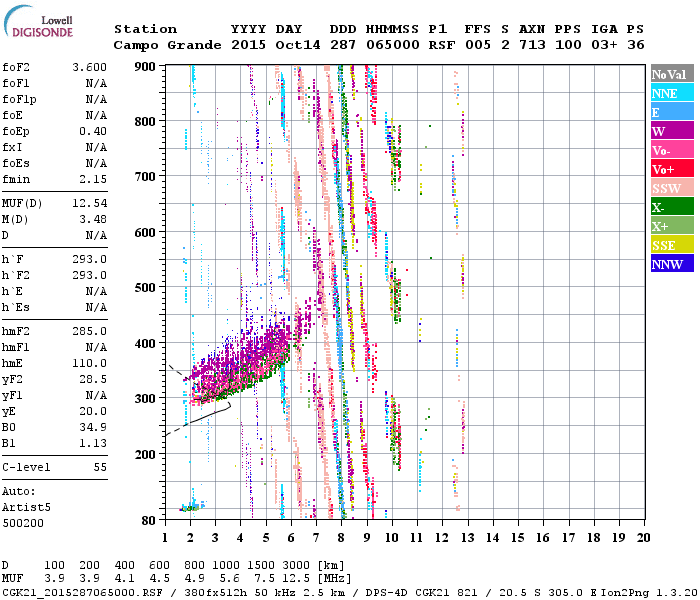700x600 pixels.
Task: Click the Oct14 date in header
Action: pos(298,45)
